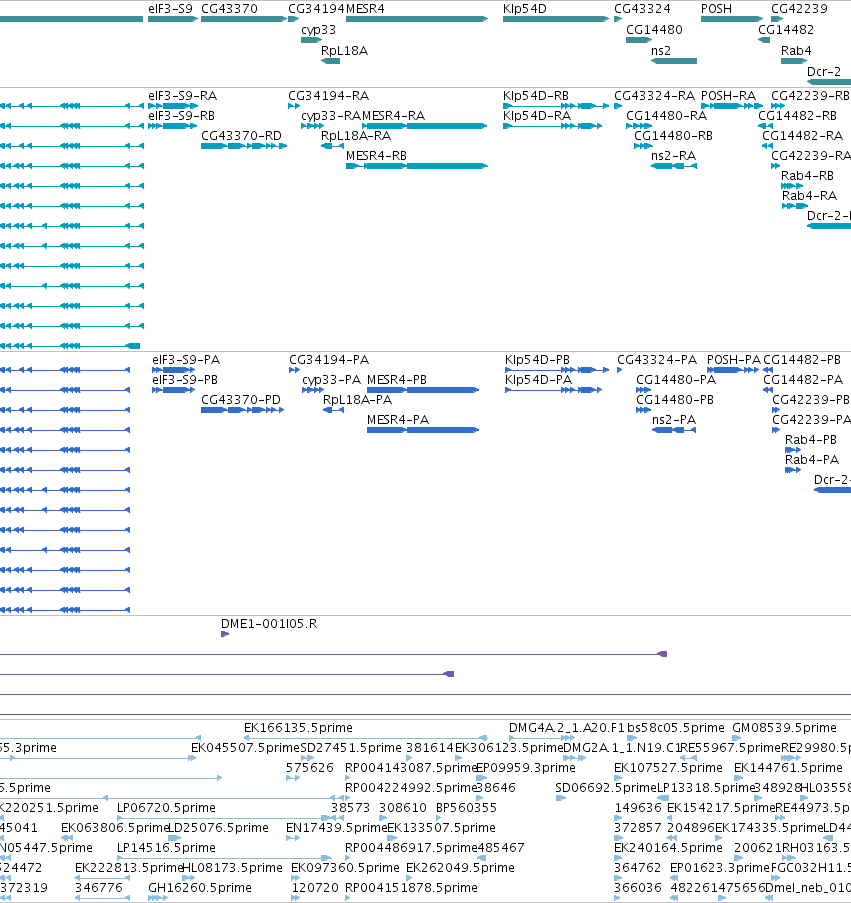Viewport: 851px width, 903px height.
Task: Open protein CG43370-PD
Action: (x=242, y=410)
